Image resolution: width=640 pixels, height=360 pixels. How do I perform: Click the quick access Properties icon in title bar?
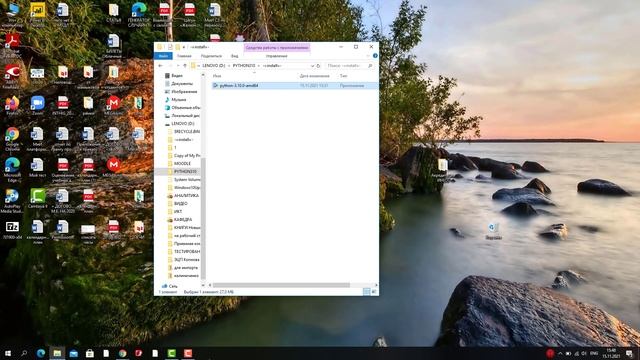point(170,47)
